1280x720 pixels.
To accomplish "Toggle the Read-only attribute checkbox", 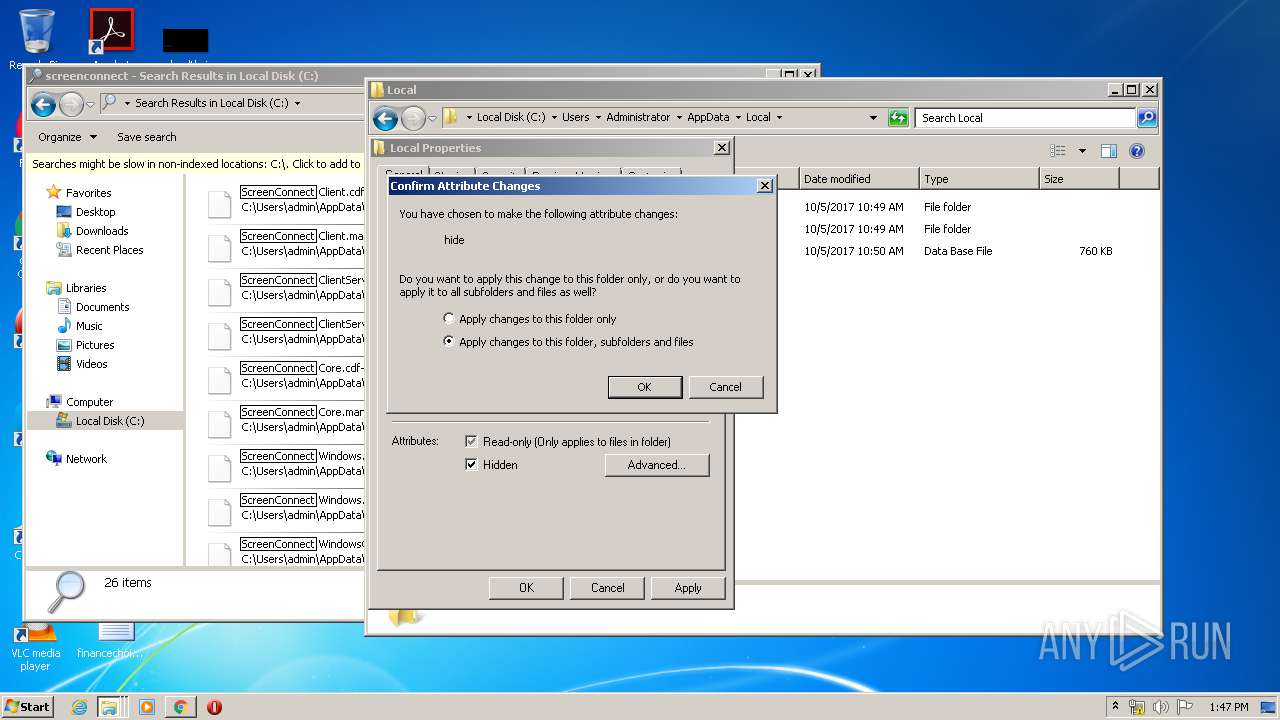I will tap(471, 442).
